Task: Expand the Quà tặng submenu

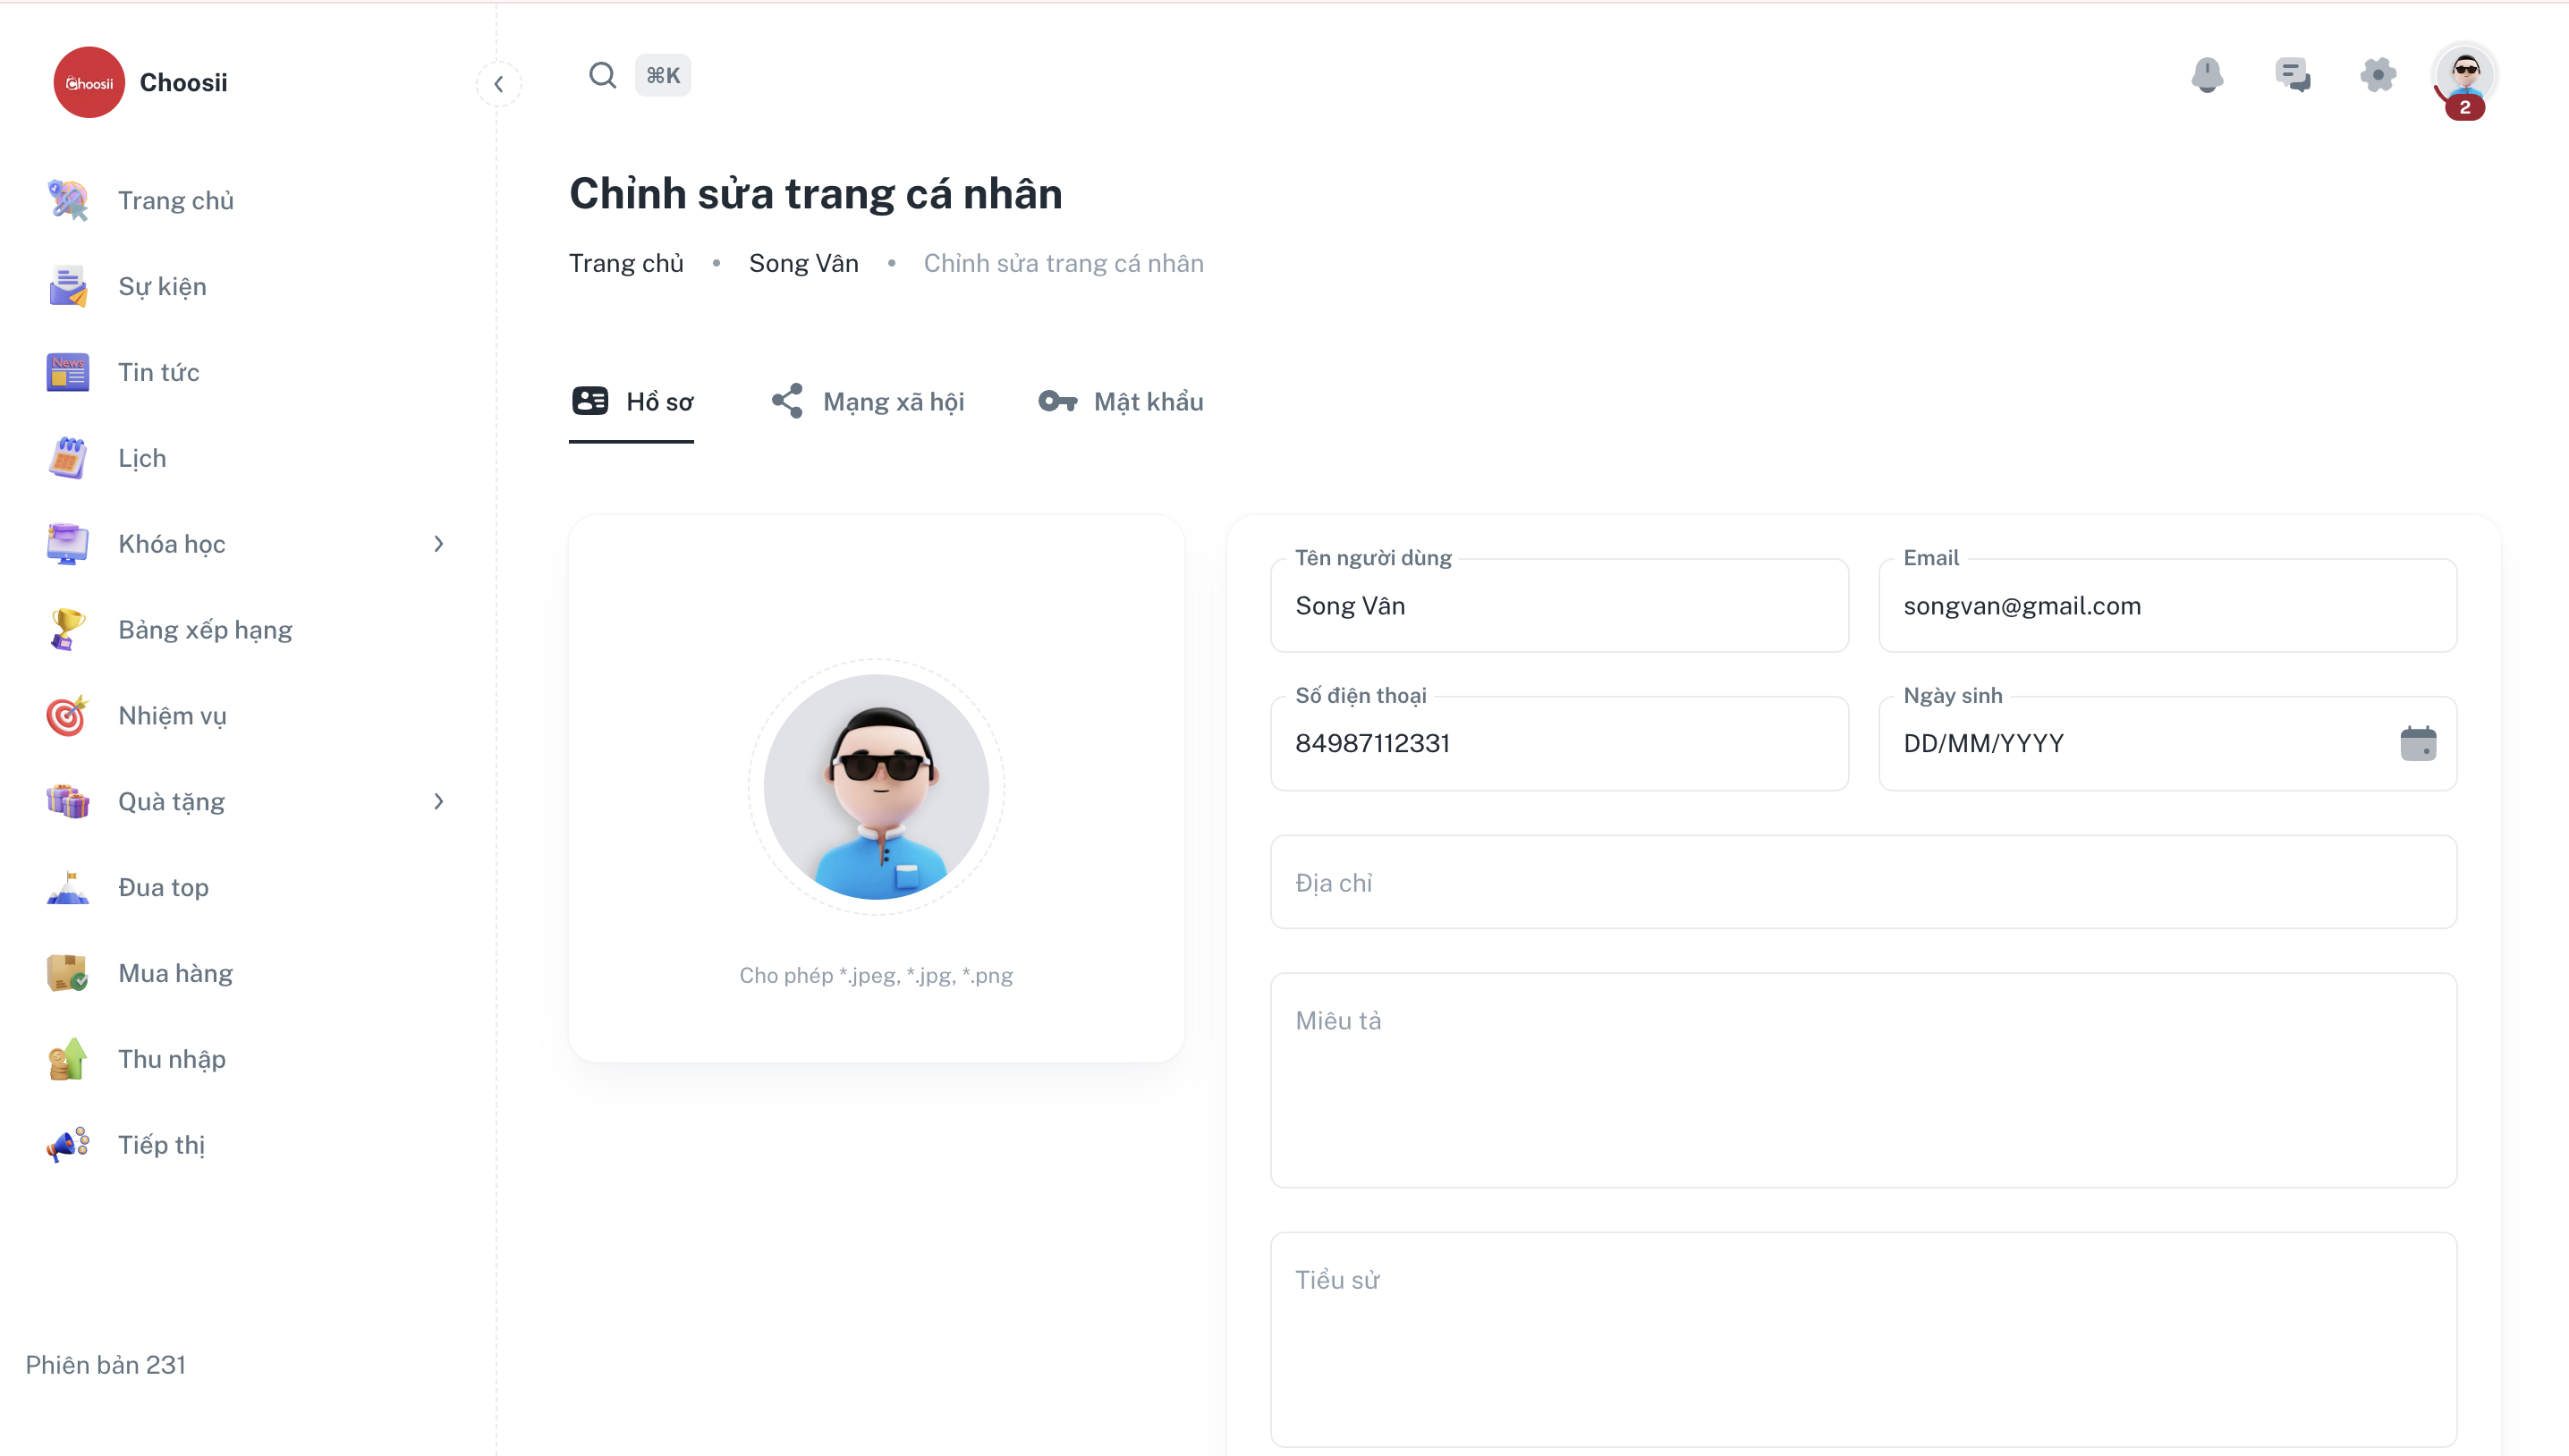Action: [438, 801]
